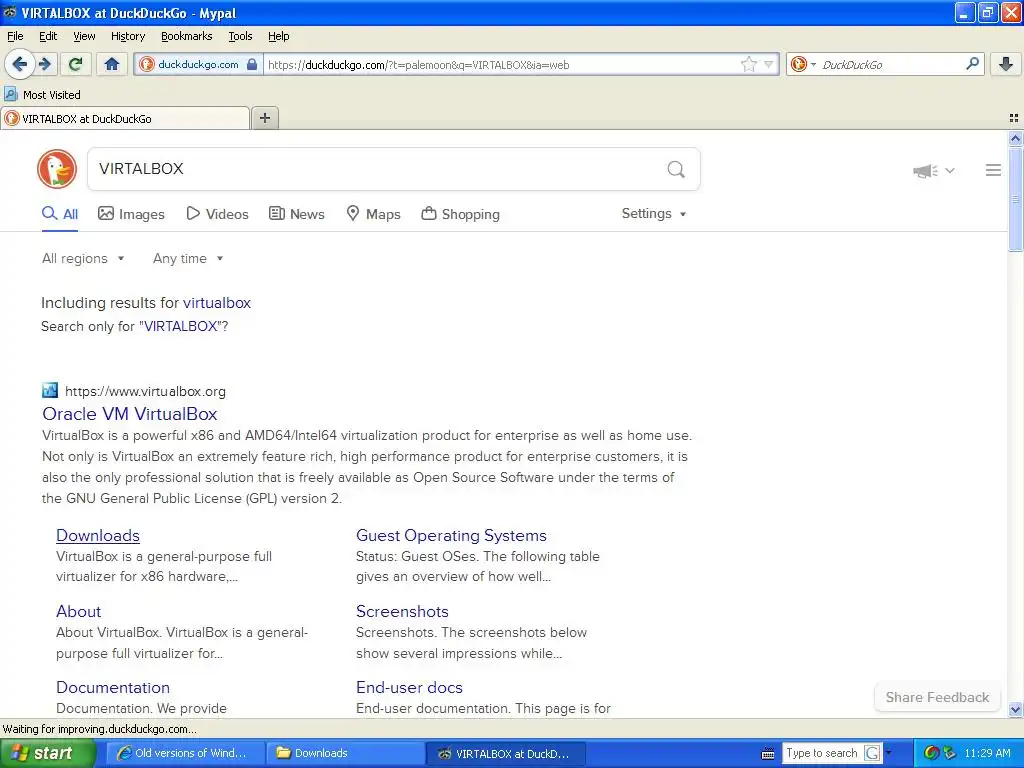Click the https://www.virtualbox.org URL text

[x=145, y=391]
